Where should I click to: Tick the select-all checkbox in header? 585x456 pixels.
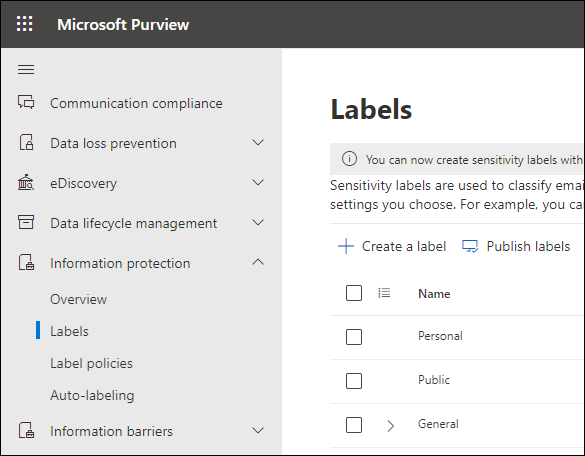point(354,293)
